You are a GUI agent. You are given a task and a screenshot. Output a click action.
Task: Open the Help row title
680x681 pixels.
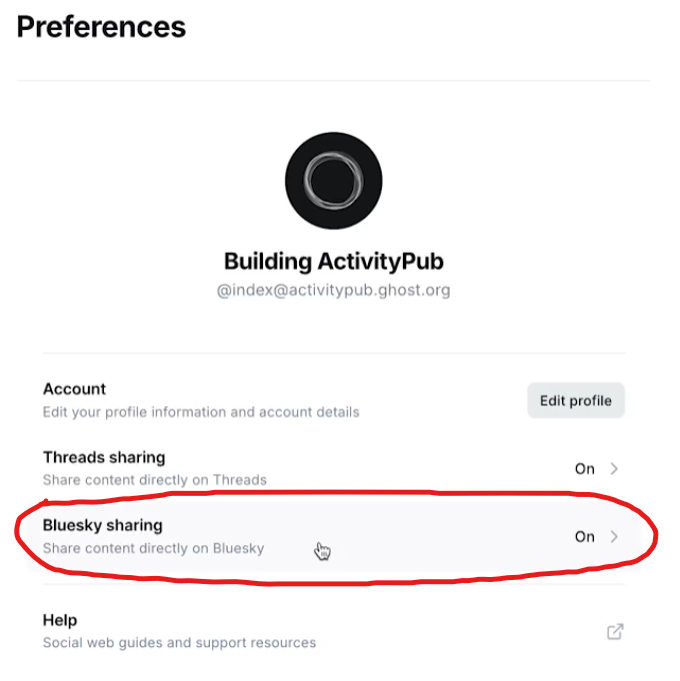(60, 620)
